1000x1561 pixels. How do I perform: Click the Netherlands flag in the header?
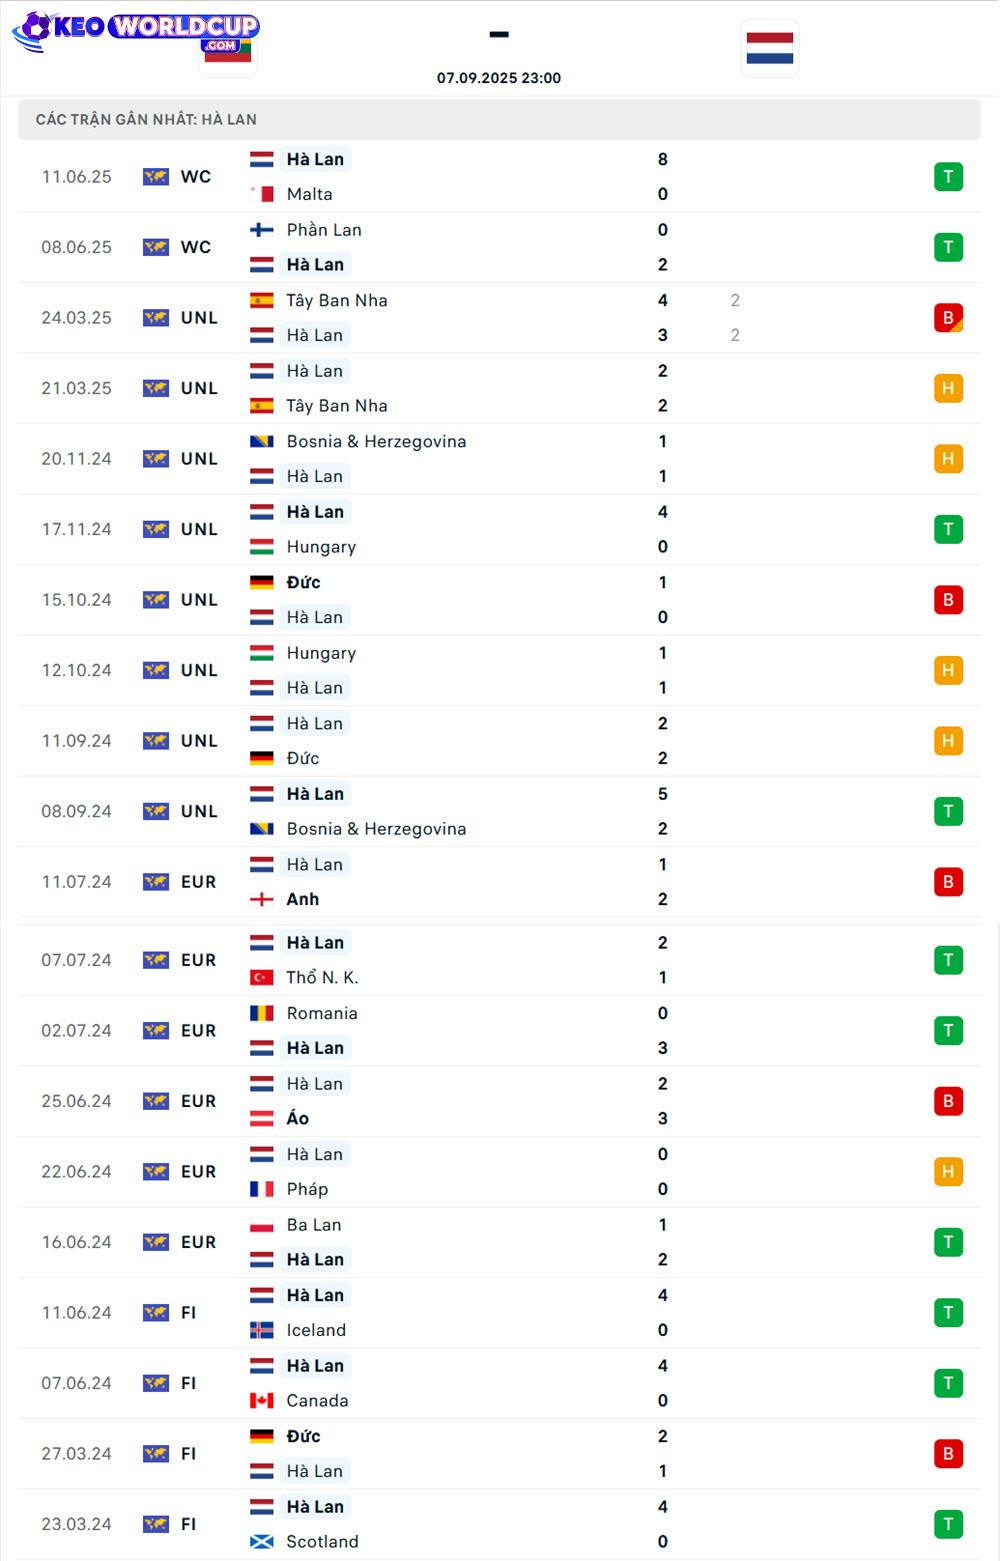click(770, 48)
